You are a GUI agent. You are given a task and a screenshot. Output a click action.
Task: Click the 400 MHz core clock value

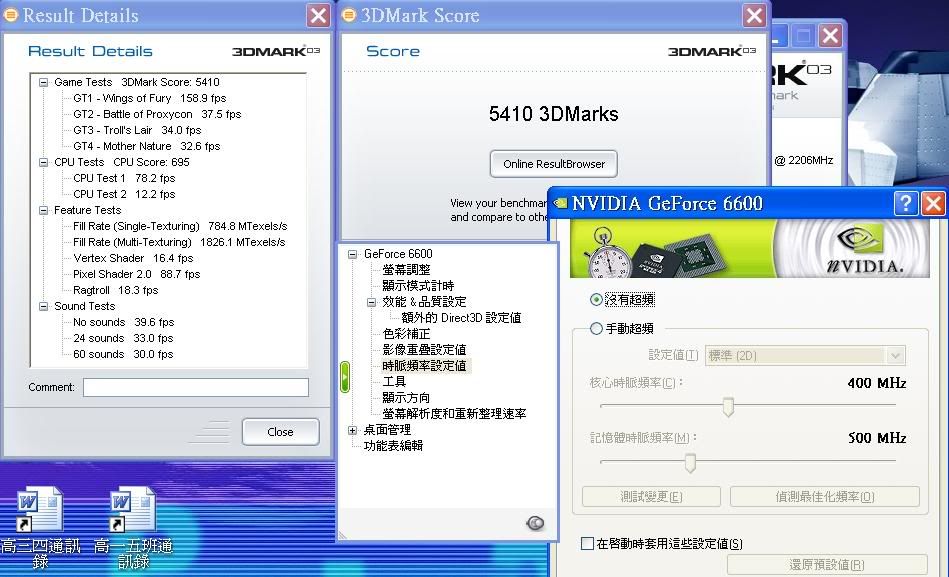(876, 383)
